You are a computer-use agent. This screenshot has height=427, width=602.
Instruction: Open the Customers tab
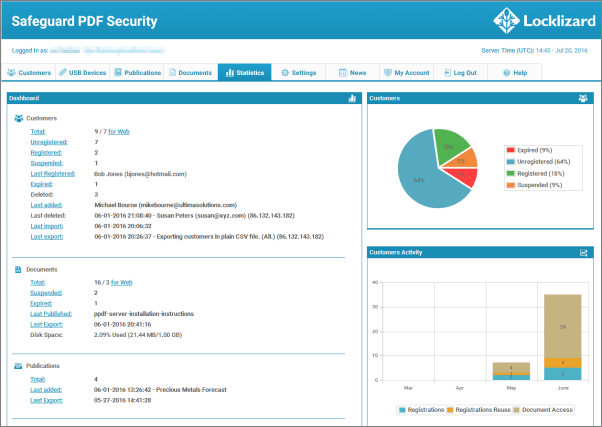(x=29, y=72)
